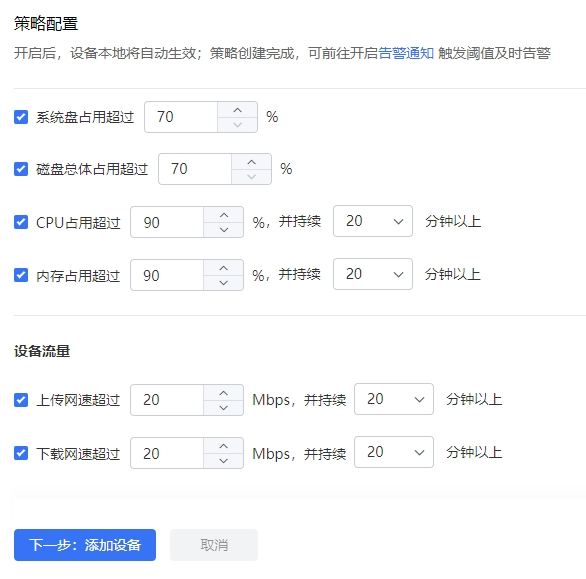Screen dimensions: 586x579
Task: Open the 告警通知 link
Action: click(406, 53)
